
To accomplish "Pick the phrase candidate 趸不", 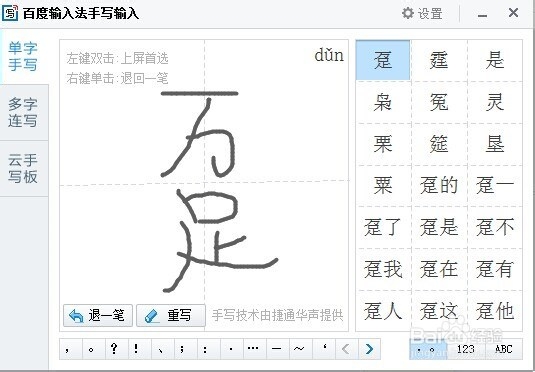I will 495,227.
